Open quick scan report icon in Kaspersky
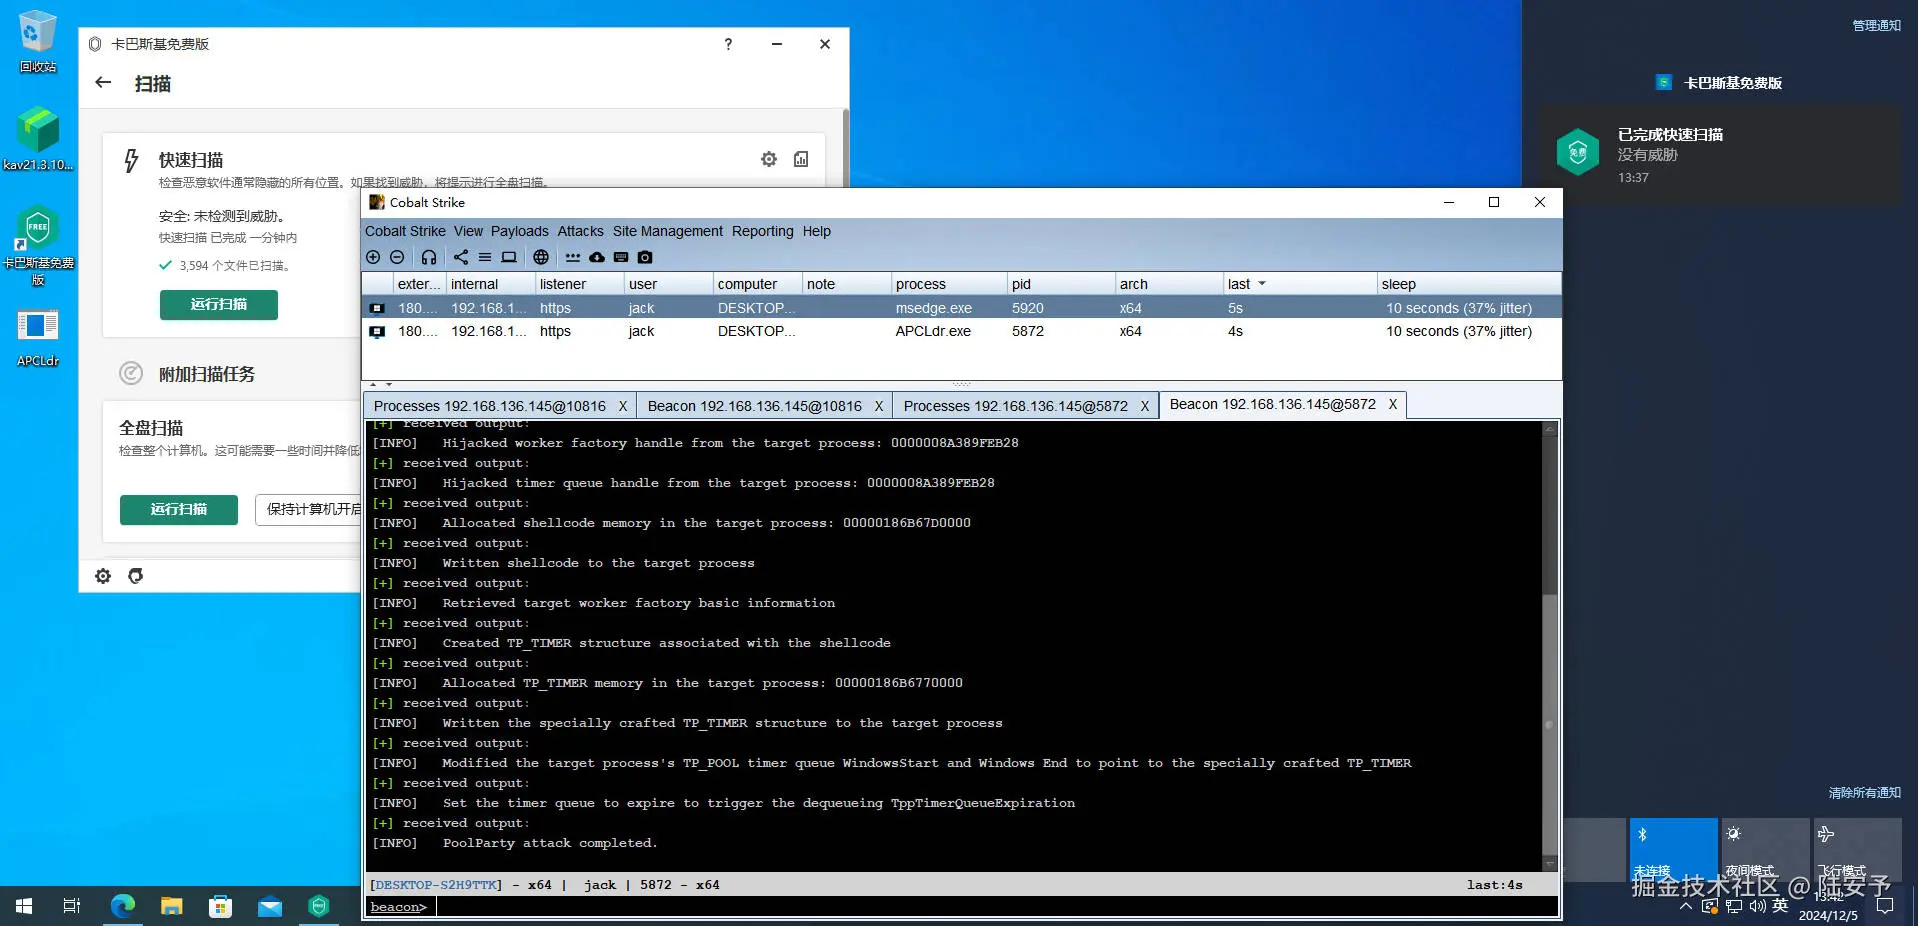Image resolution: width=1918 pixels, height=926 pixels. [801, 159]
